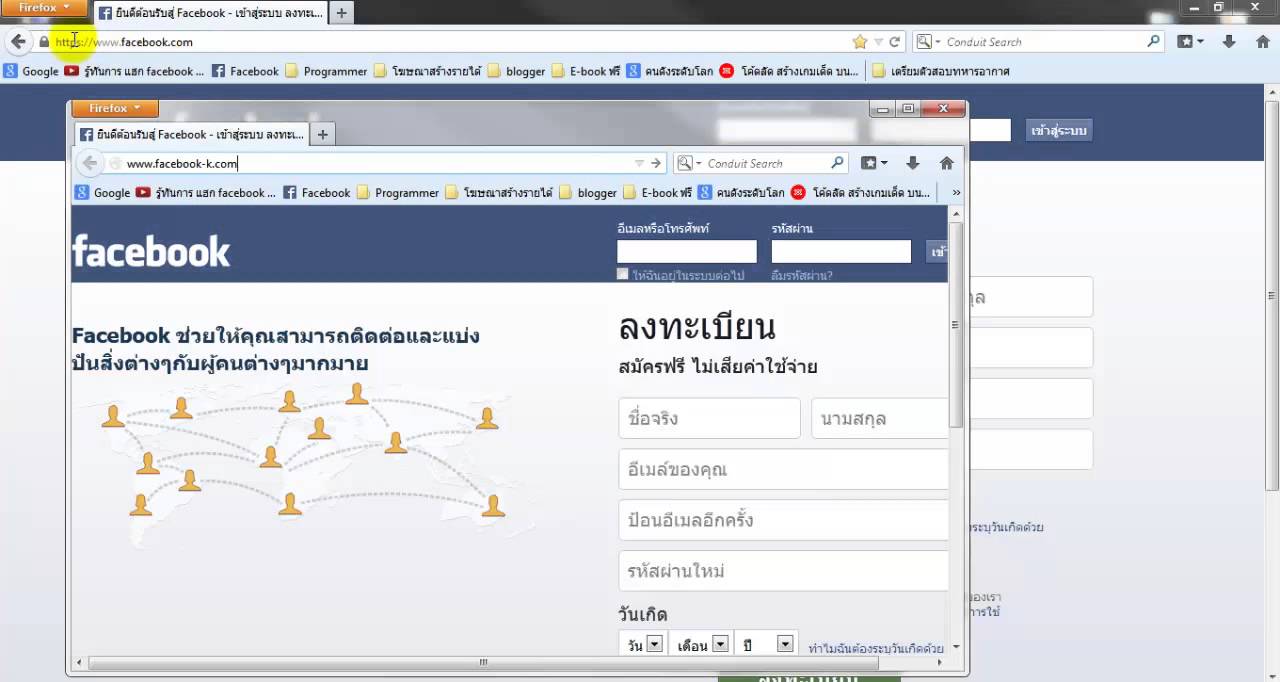The width and height of the screenshot is (1280, 682).
Task: Select the Facebook tab in the front window
Action: pyautogui.click(x=192, y=134)
